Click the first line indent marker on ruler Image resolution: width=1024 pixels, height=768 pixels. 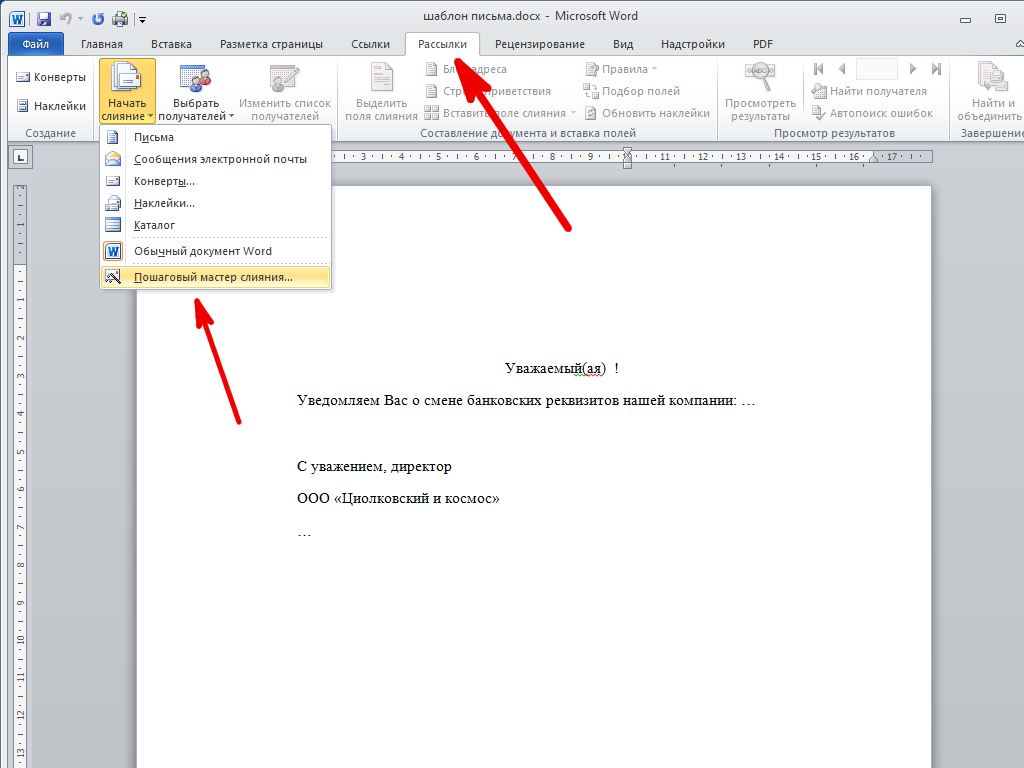click(628, 152)
